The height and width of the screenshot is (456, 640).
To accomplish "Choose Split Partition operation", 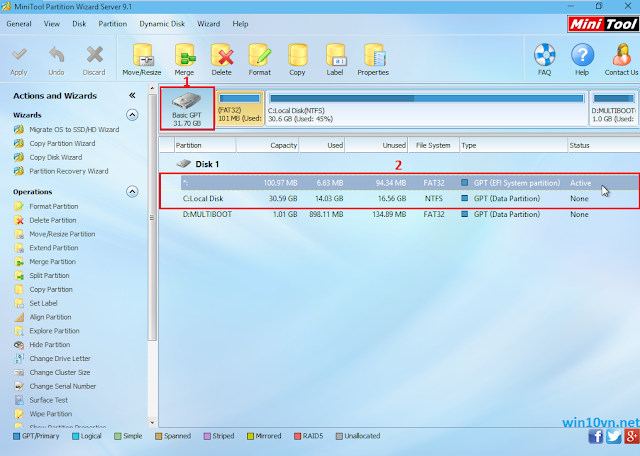I will [49, 276].
